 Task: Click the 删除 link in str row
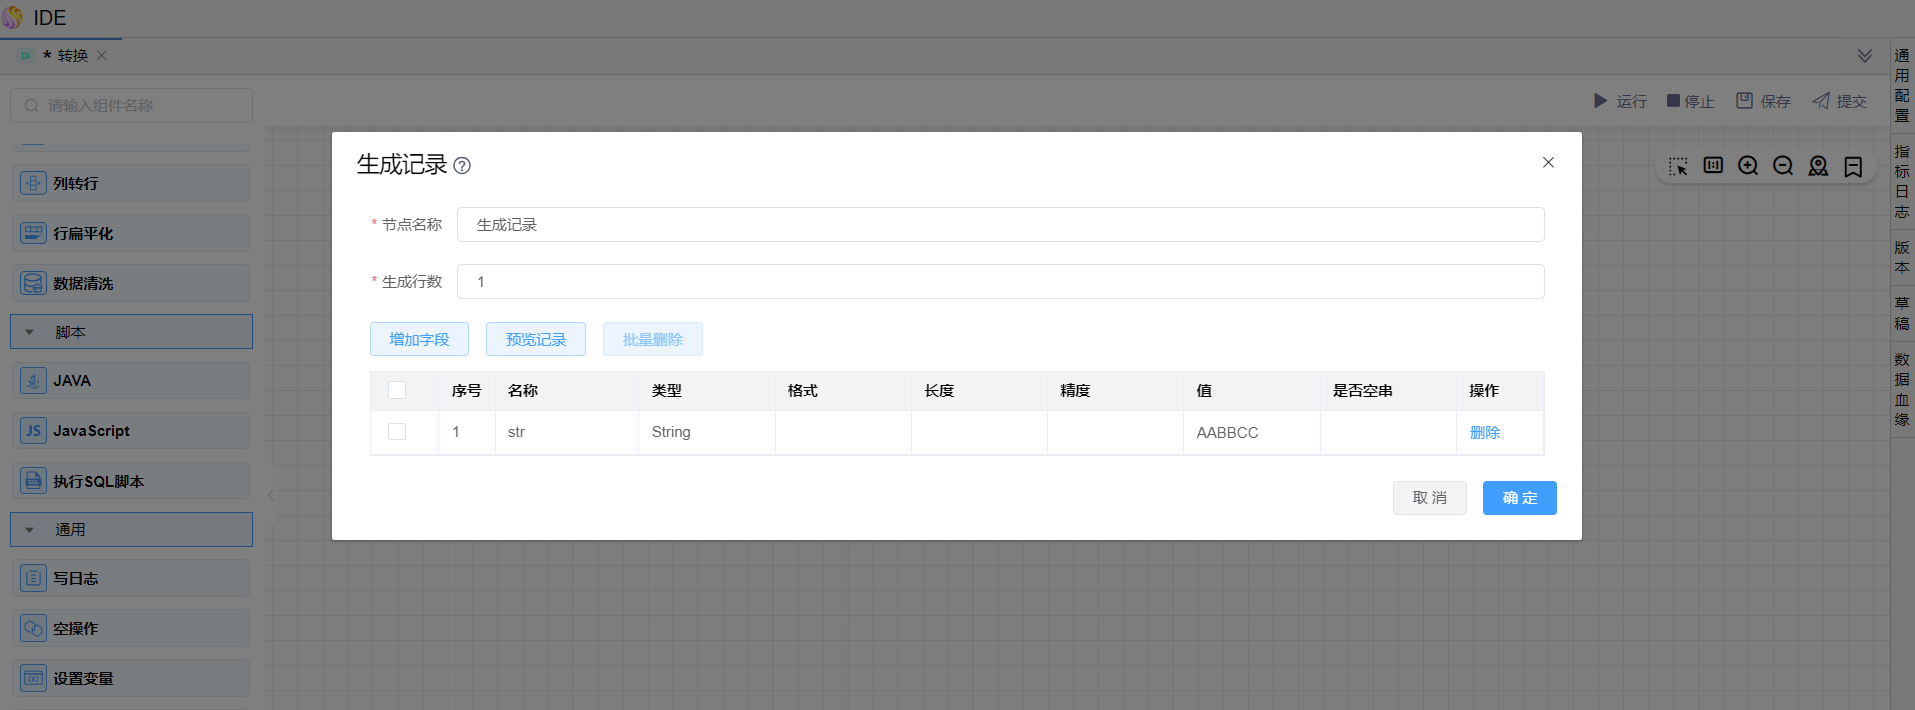[1485, 432]
